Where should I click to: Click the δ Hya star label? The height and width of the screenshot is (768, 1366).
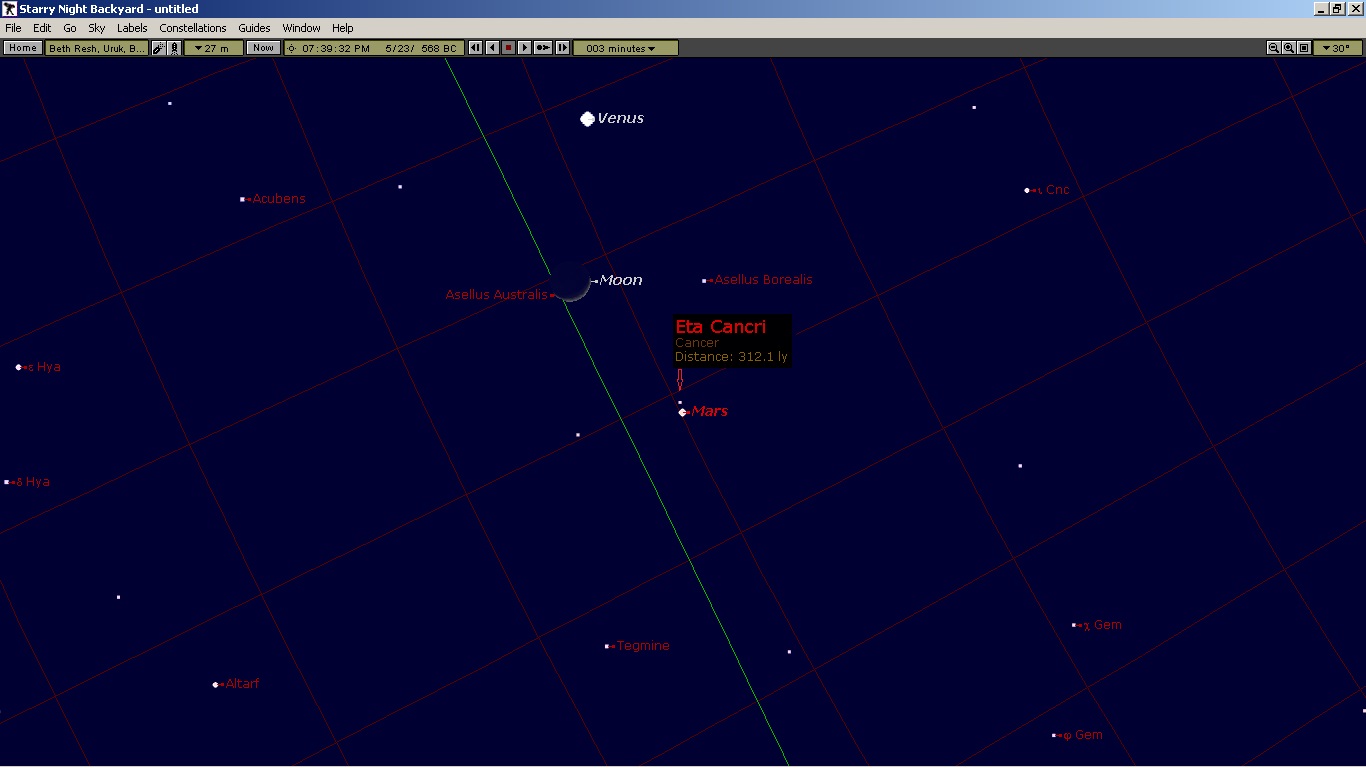33,482
